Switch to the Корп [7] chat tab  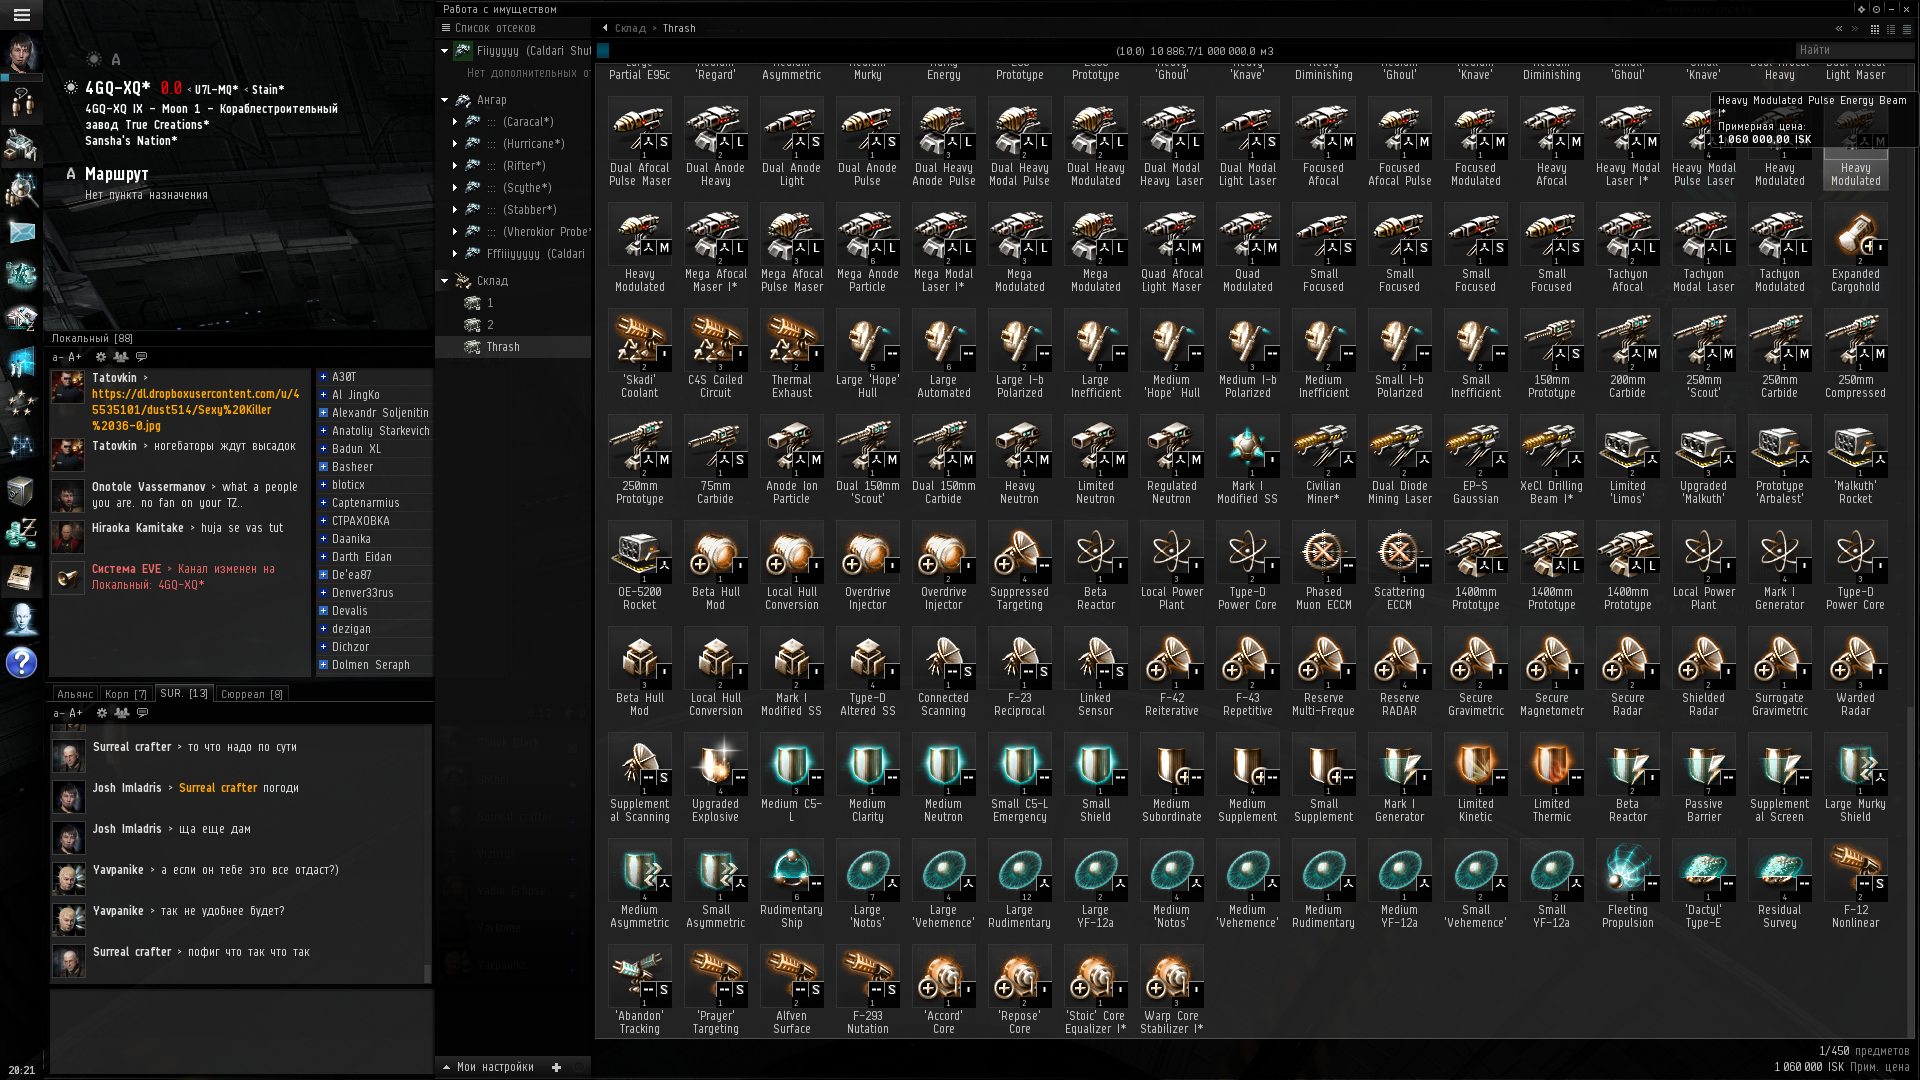tap(126, 694)
